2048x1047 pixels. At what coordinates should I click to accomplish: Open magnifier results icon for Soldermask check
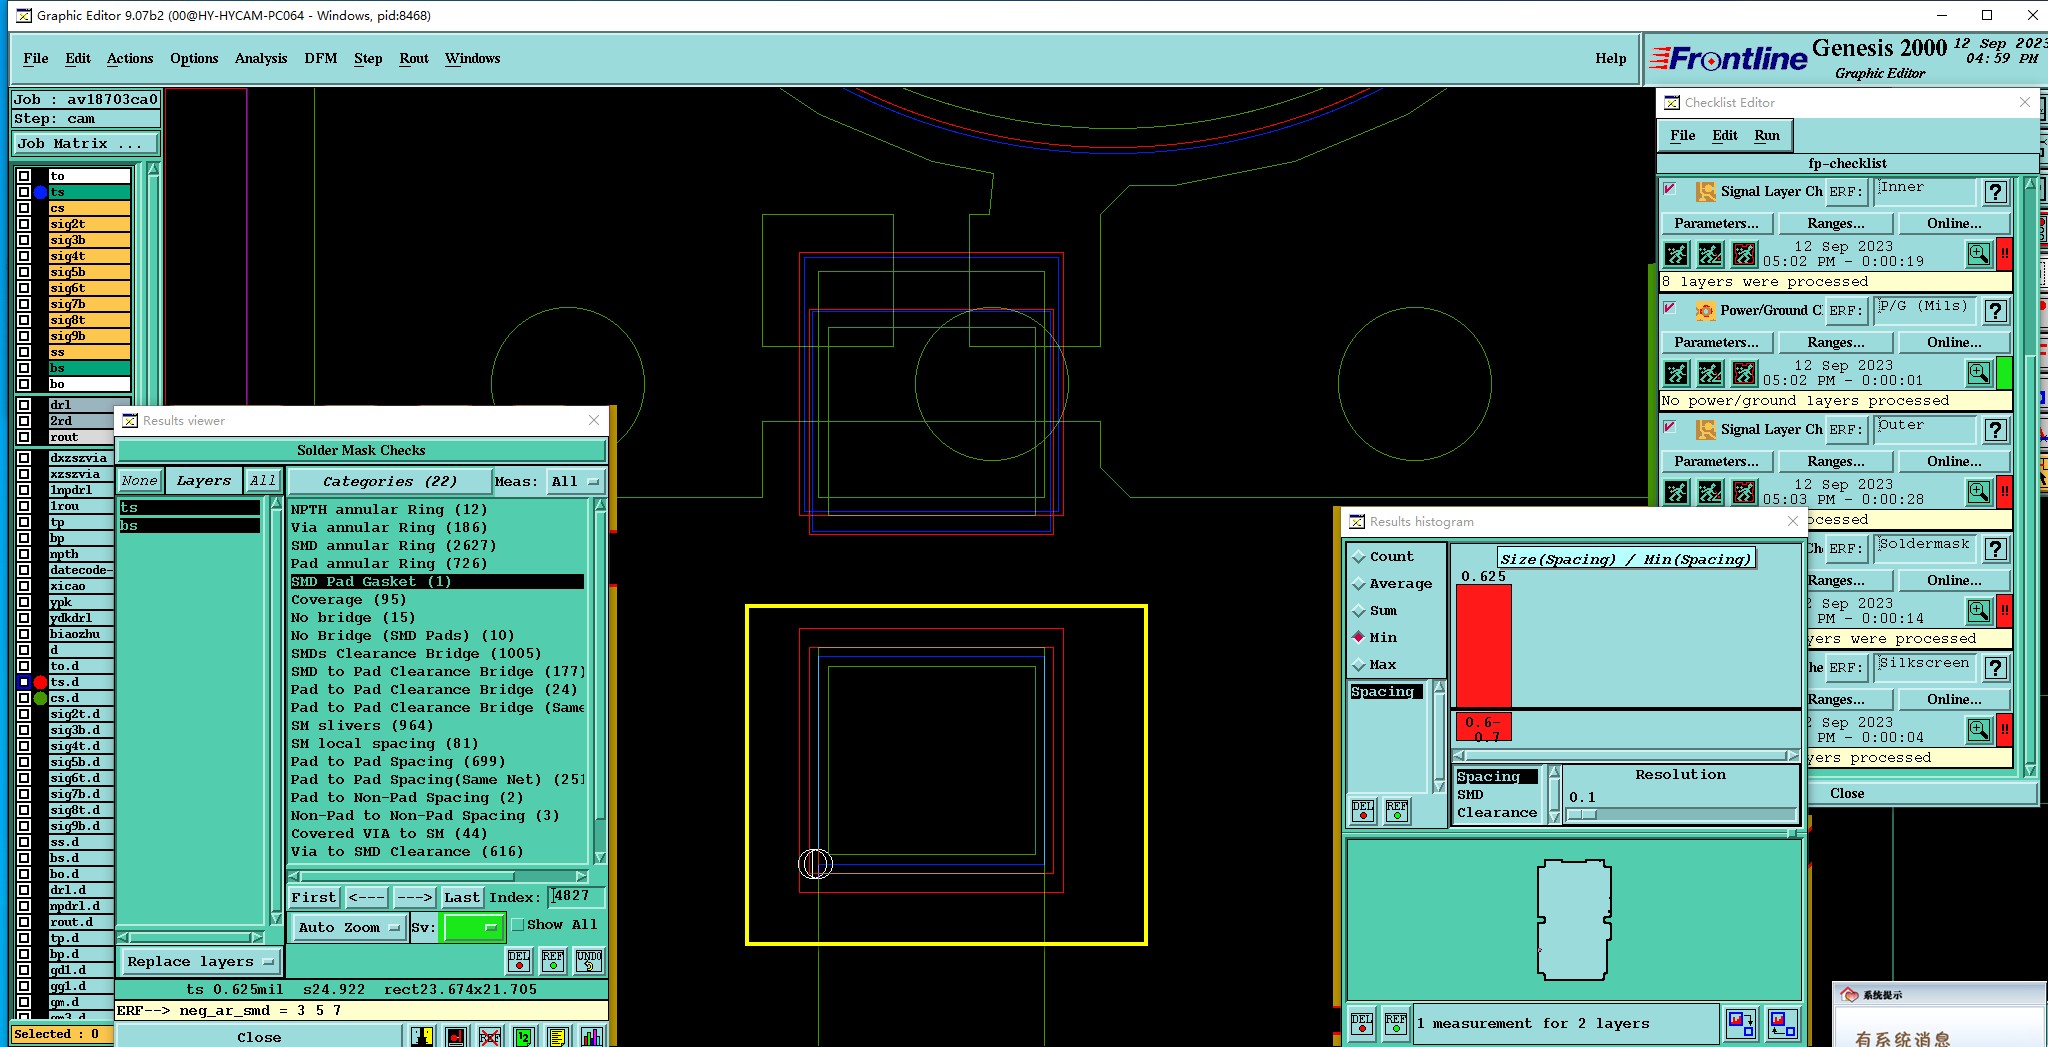(1978, 611)
